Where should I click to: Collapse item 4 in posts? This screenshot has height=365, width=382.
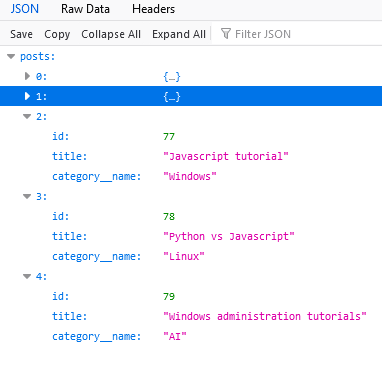click(x=27, y=276)
